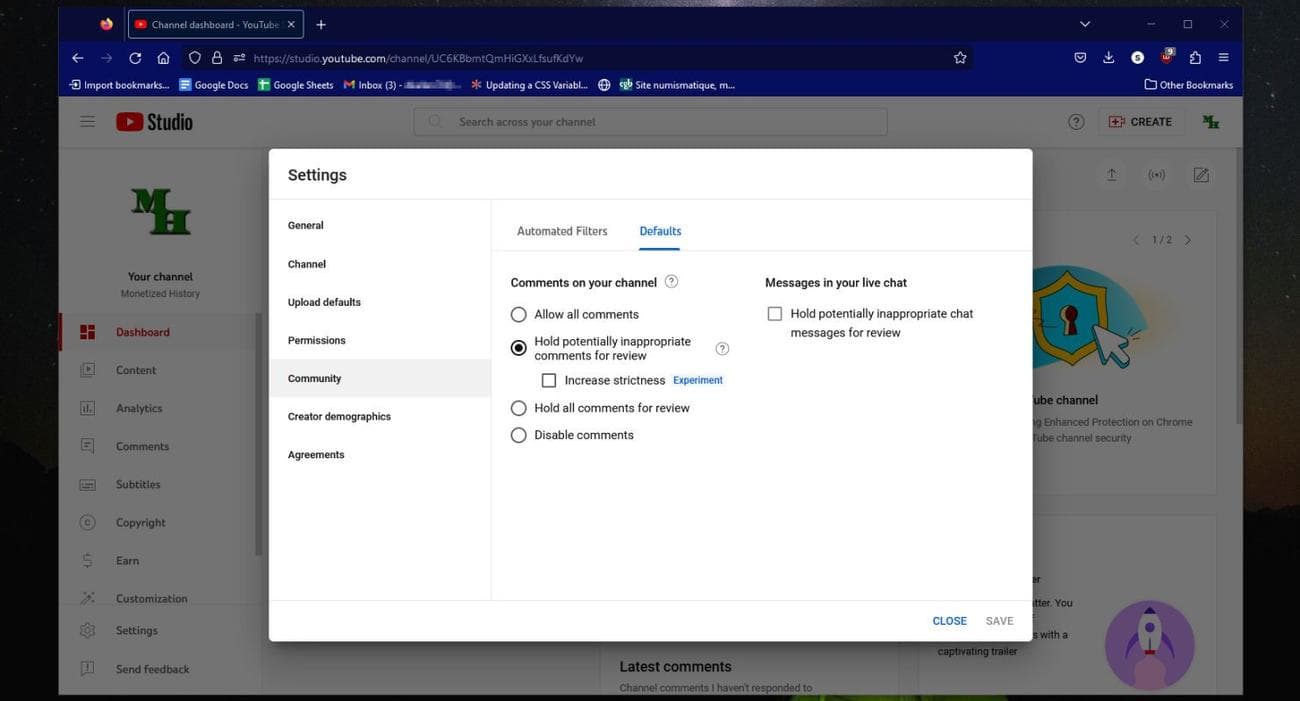Enable Increase strictness checkbox
The width and height of the screenshot is (1300, 701).
[x=548, y=381]
